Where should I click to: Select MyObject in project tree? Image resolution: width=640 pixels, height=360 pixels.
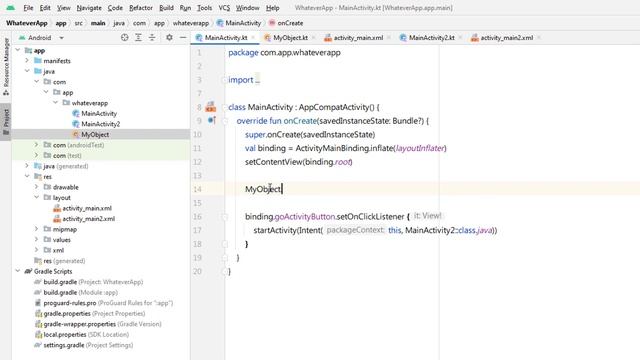click(95, 134)
